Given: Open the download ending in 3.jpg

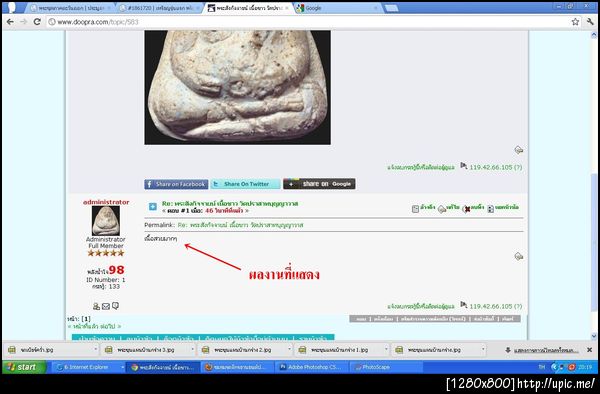Looking at the screenshot, I should pyautogui.click(x=146, y=350).
